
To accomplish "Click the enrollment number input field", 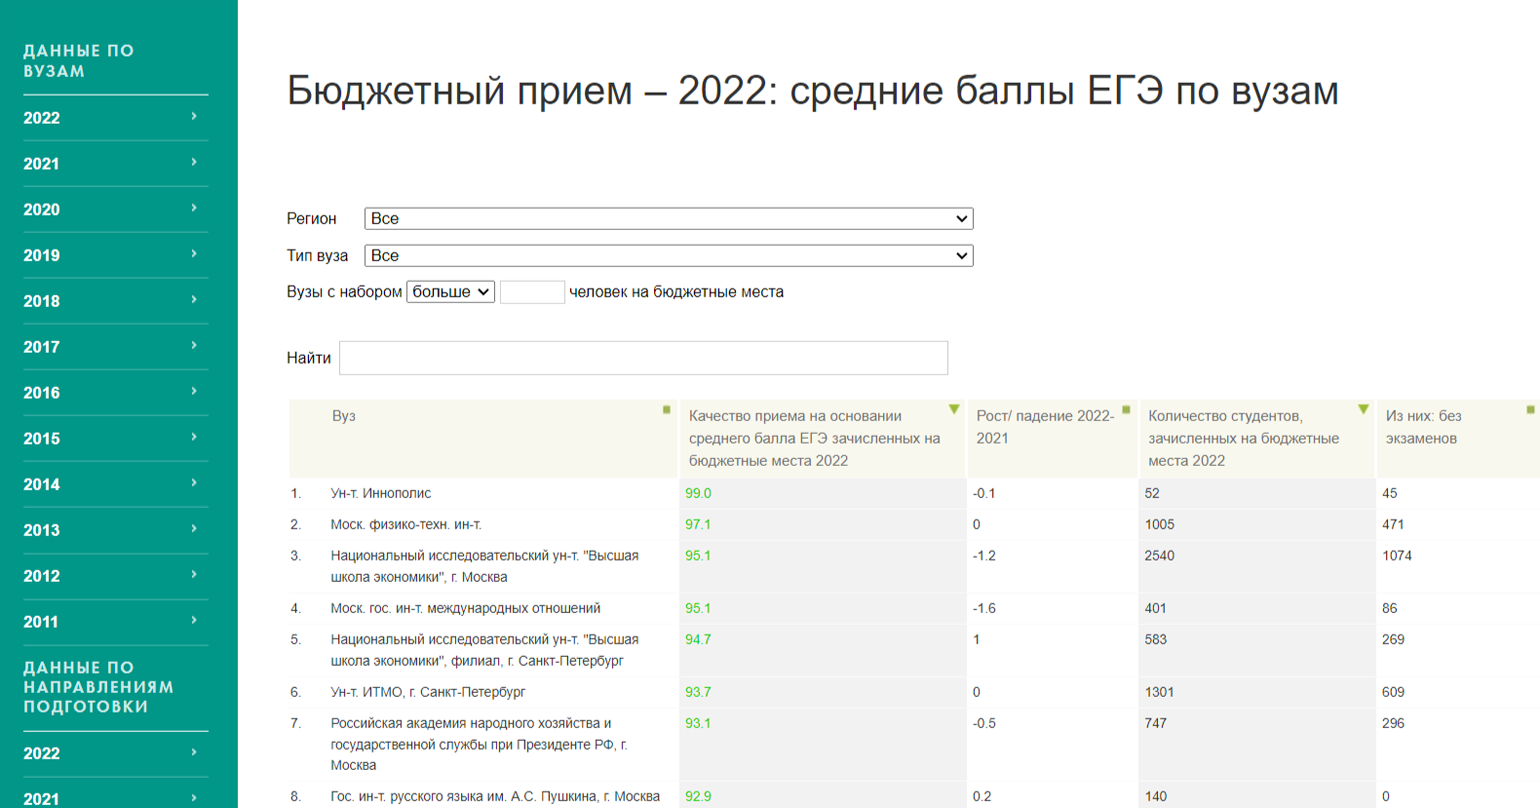I will tap(532, 292).
